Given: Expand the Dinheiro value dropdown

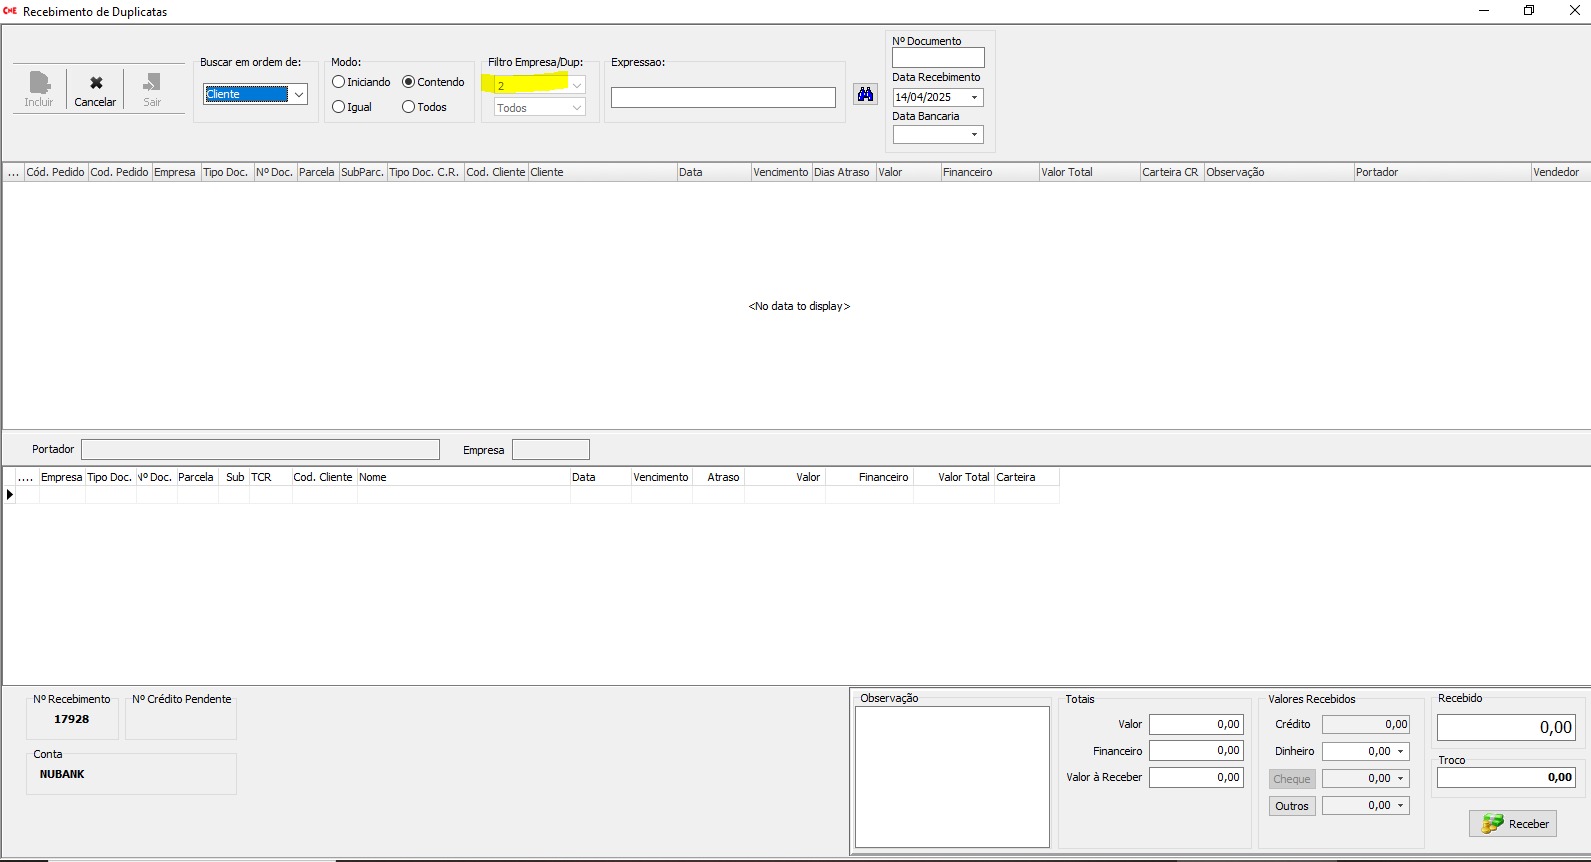Looking at the screenshot, I should (1400, 751).
